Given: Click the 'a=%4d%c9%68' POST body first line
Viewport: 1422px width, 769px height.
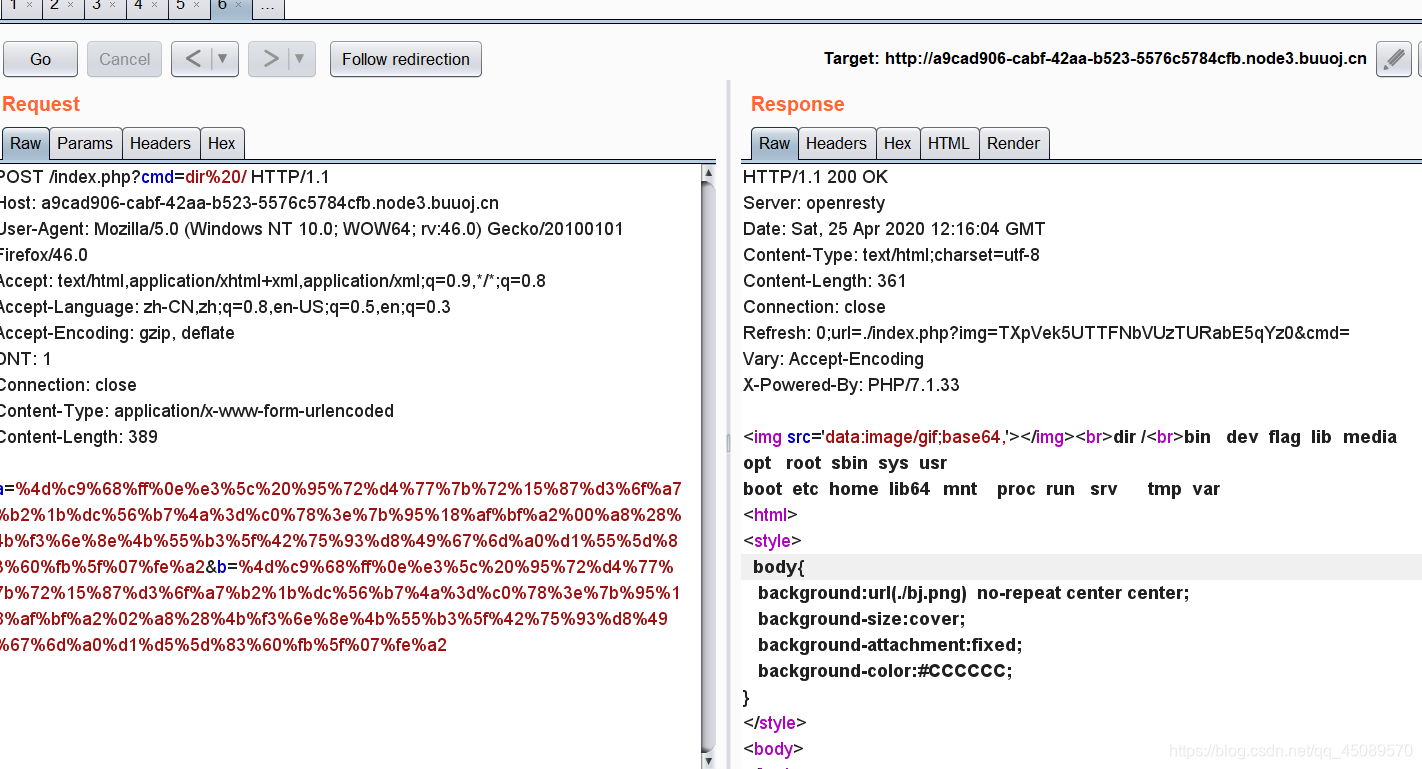Looking at the screenshot, I should click(x=341, y=489).
